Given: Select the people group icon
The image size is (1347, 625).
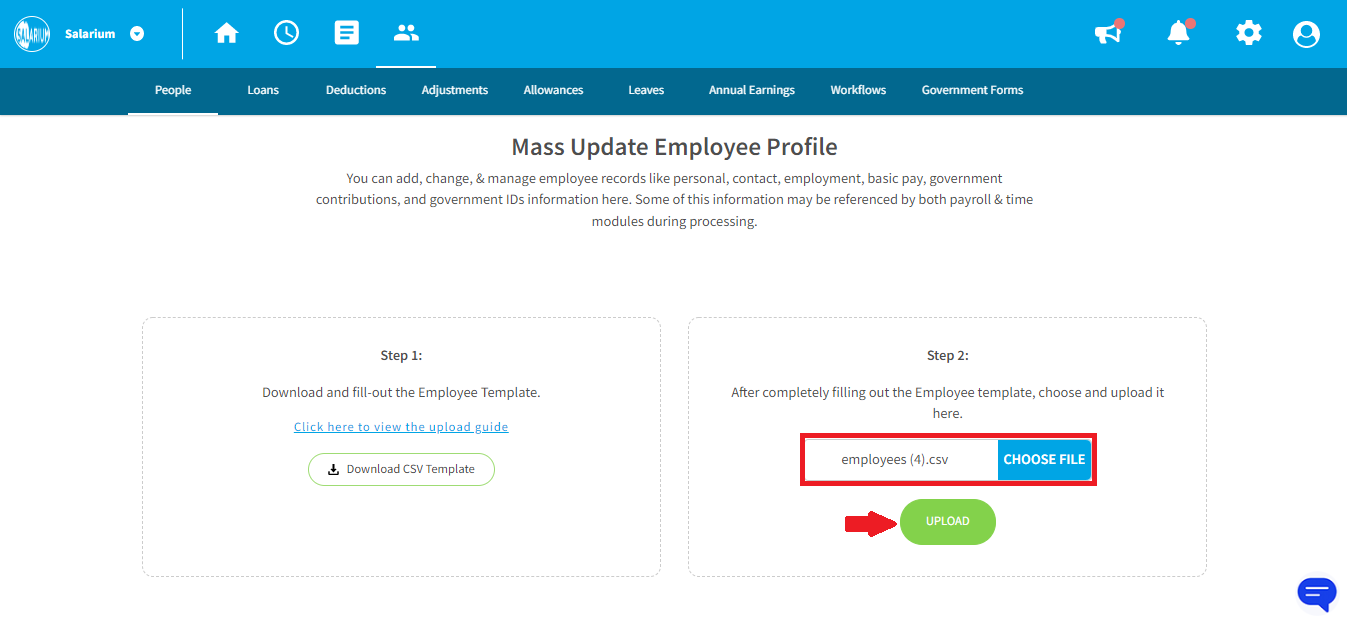Looking at the screenshot, I should [x=406, y=33].
